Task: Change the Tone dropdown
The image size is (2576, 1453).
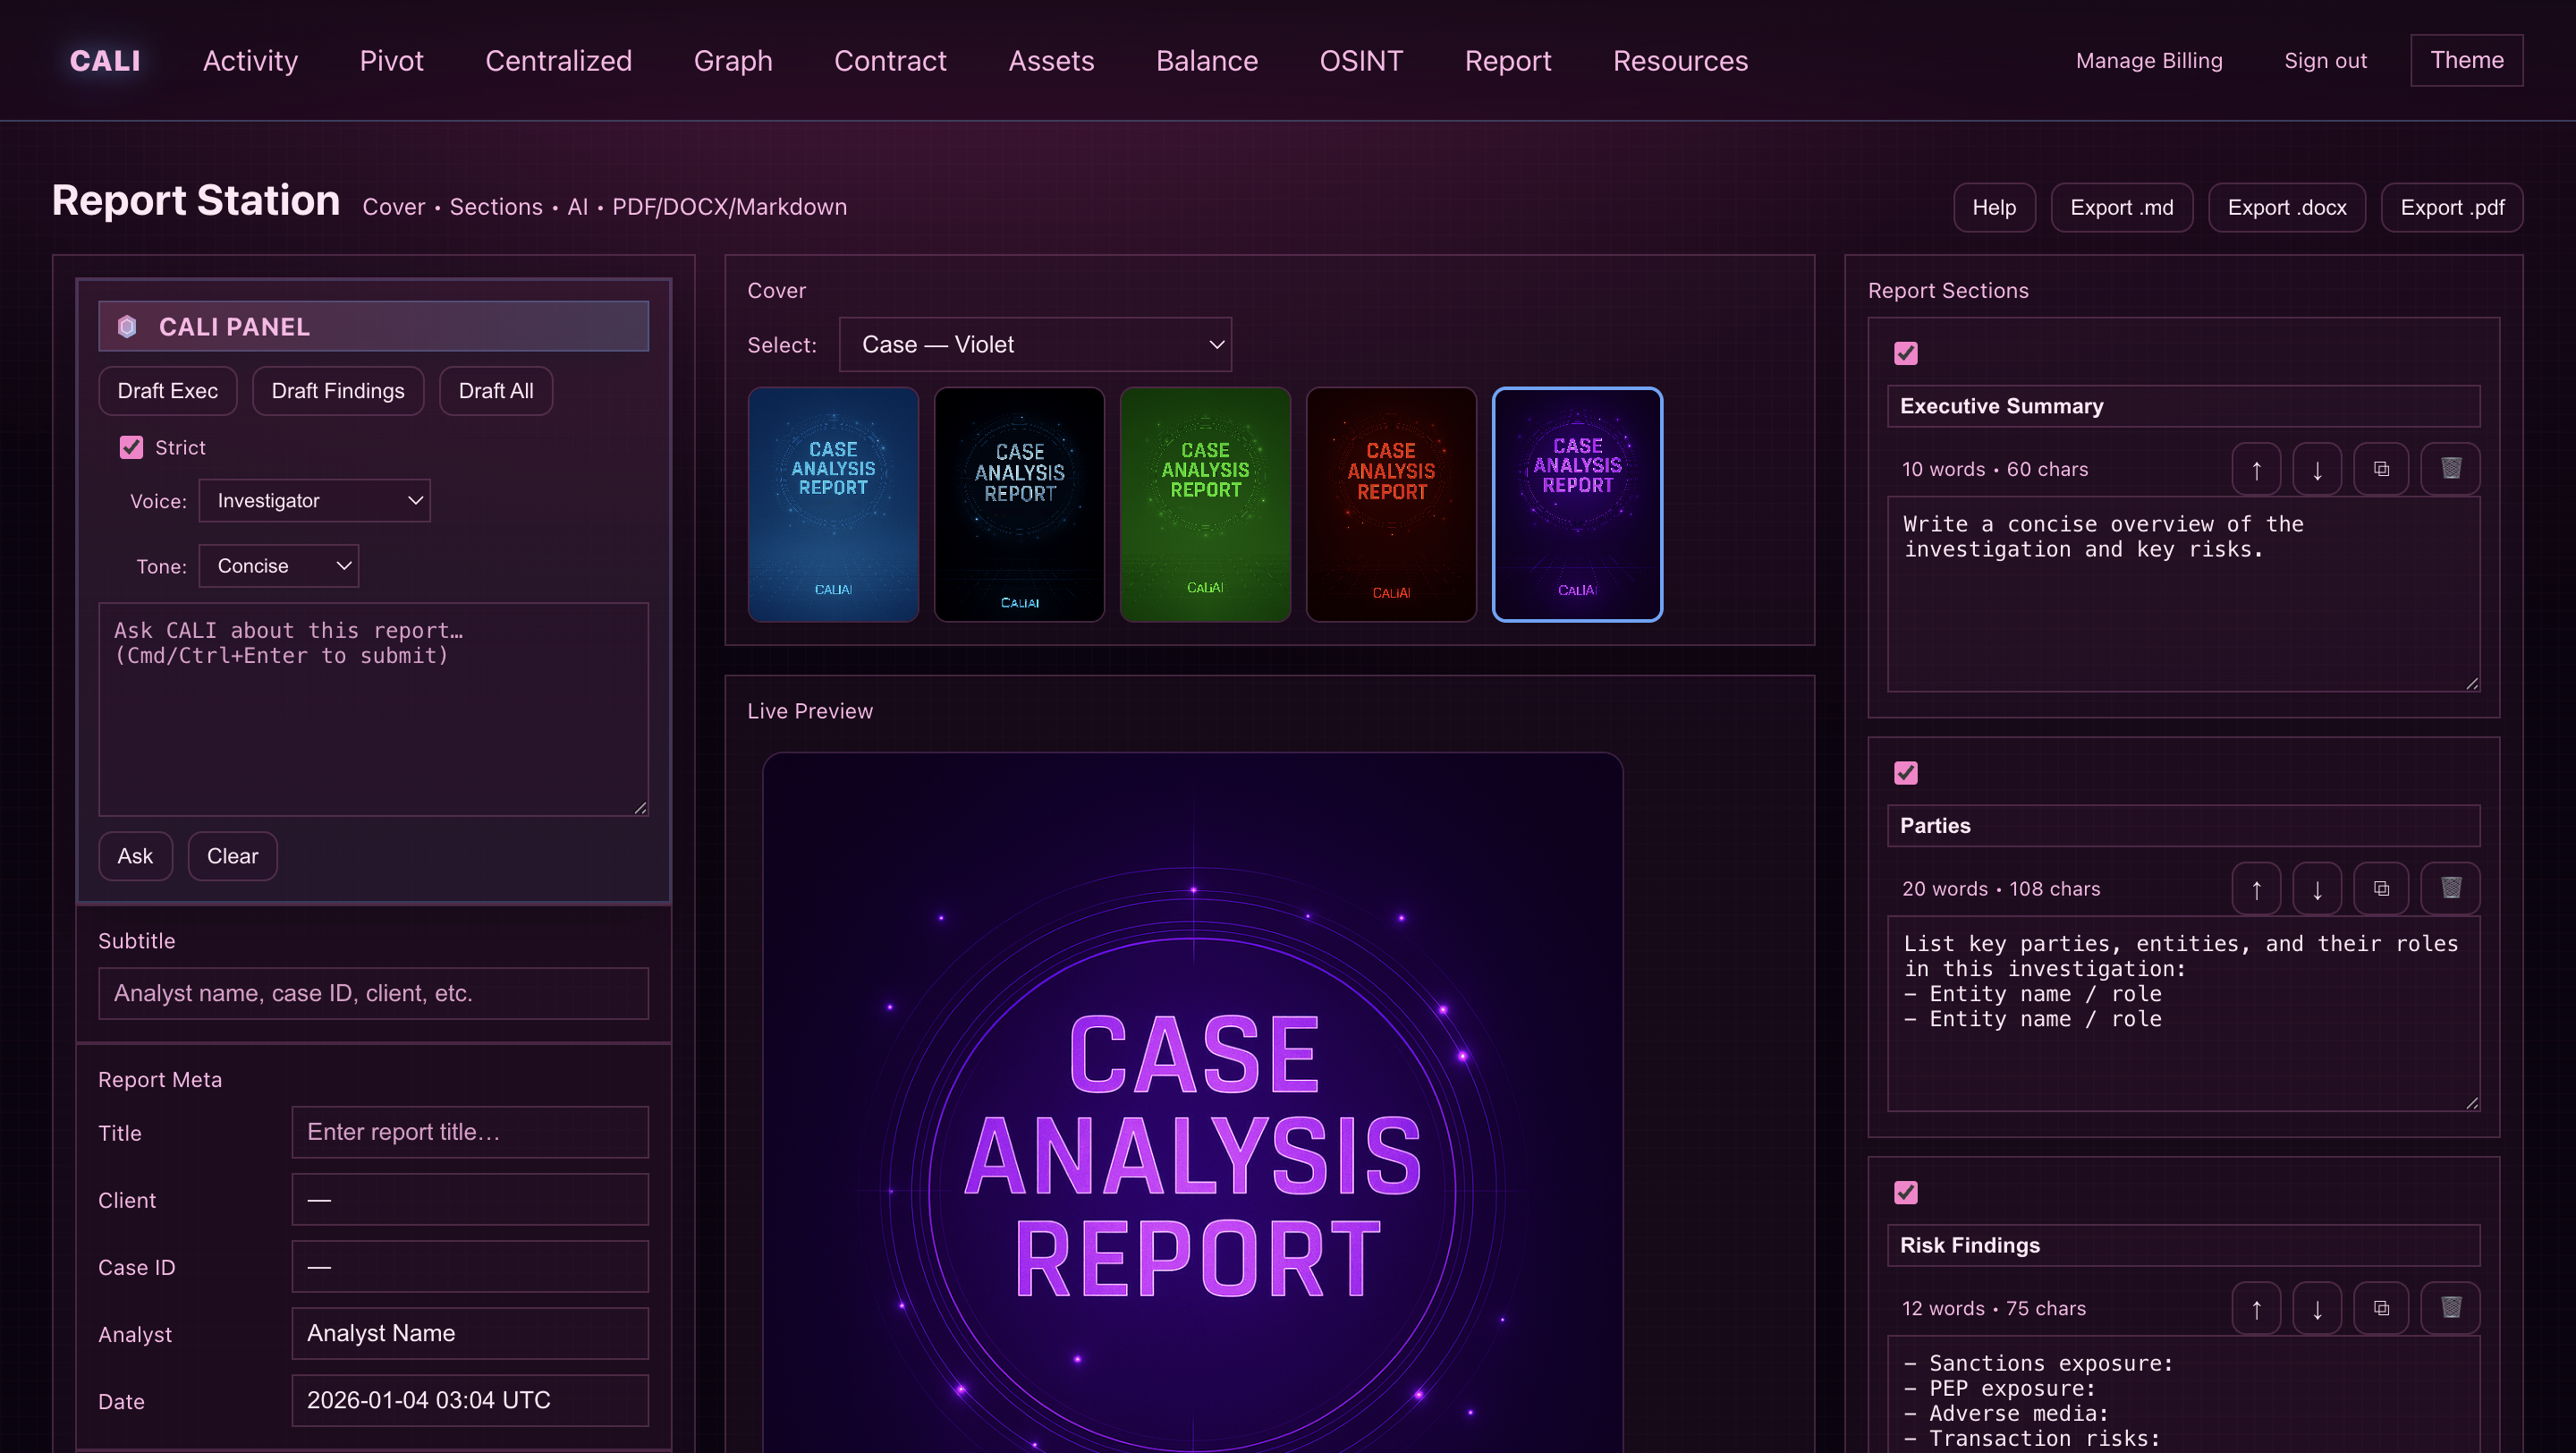Action: tap(279, 565)
